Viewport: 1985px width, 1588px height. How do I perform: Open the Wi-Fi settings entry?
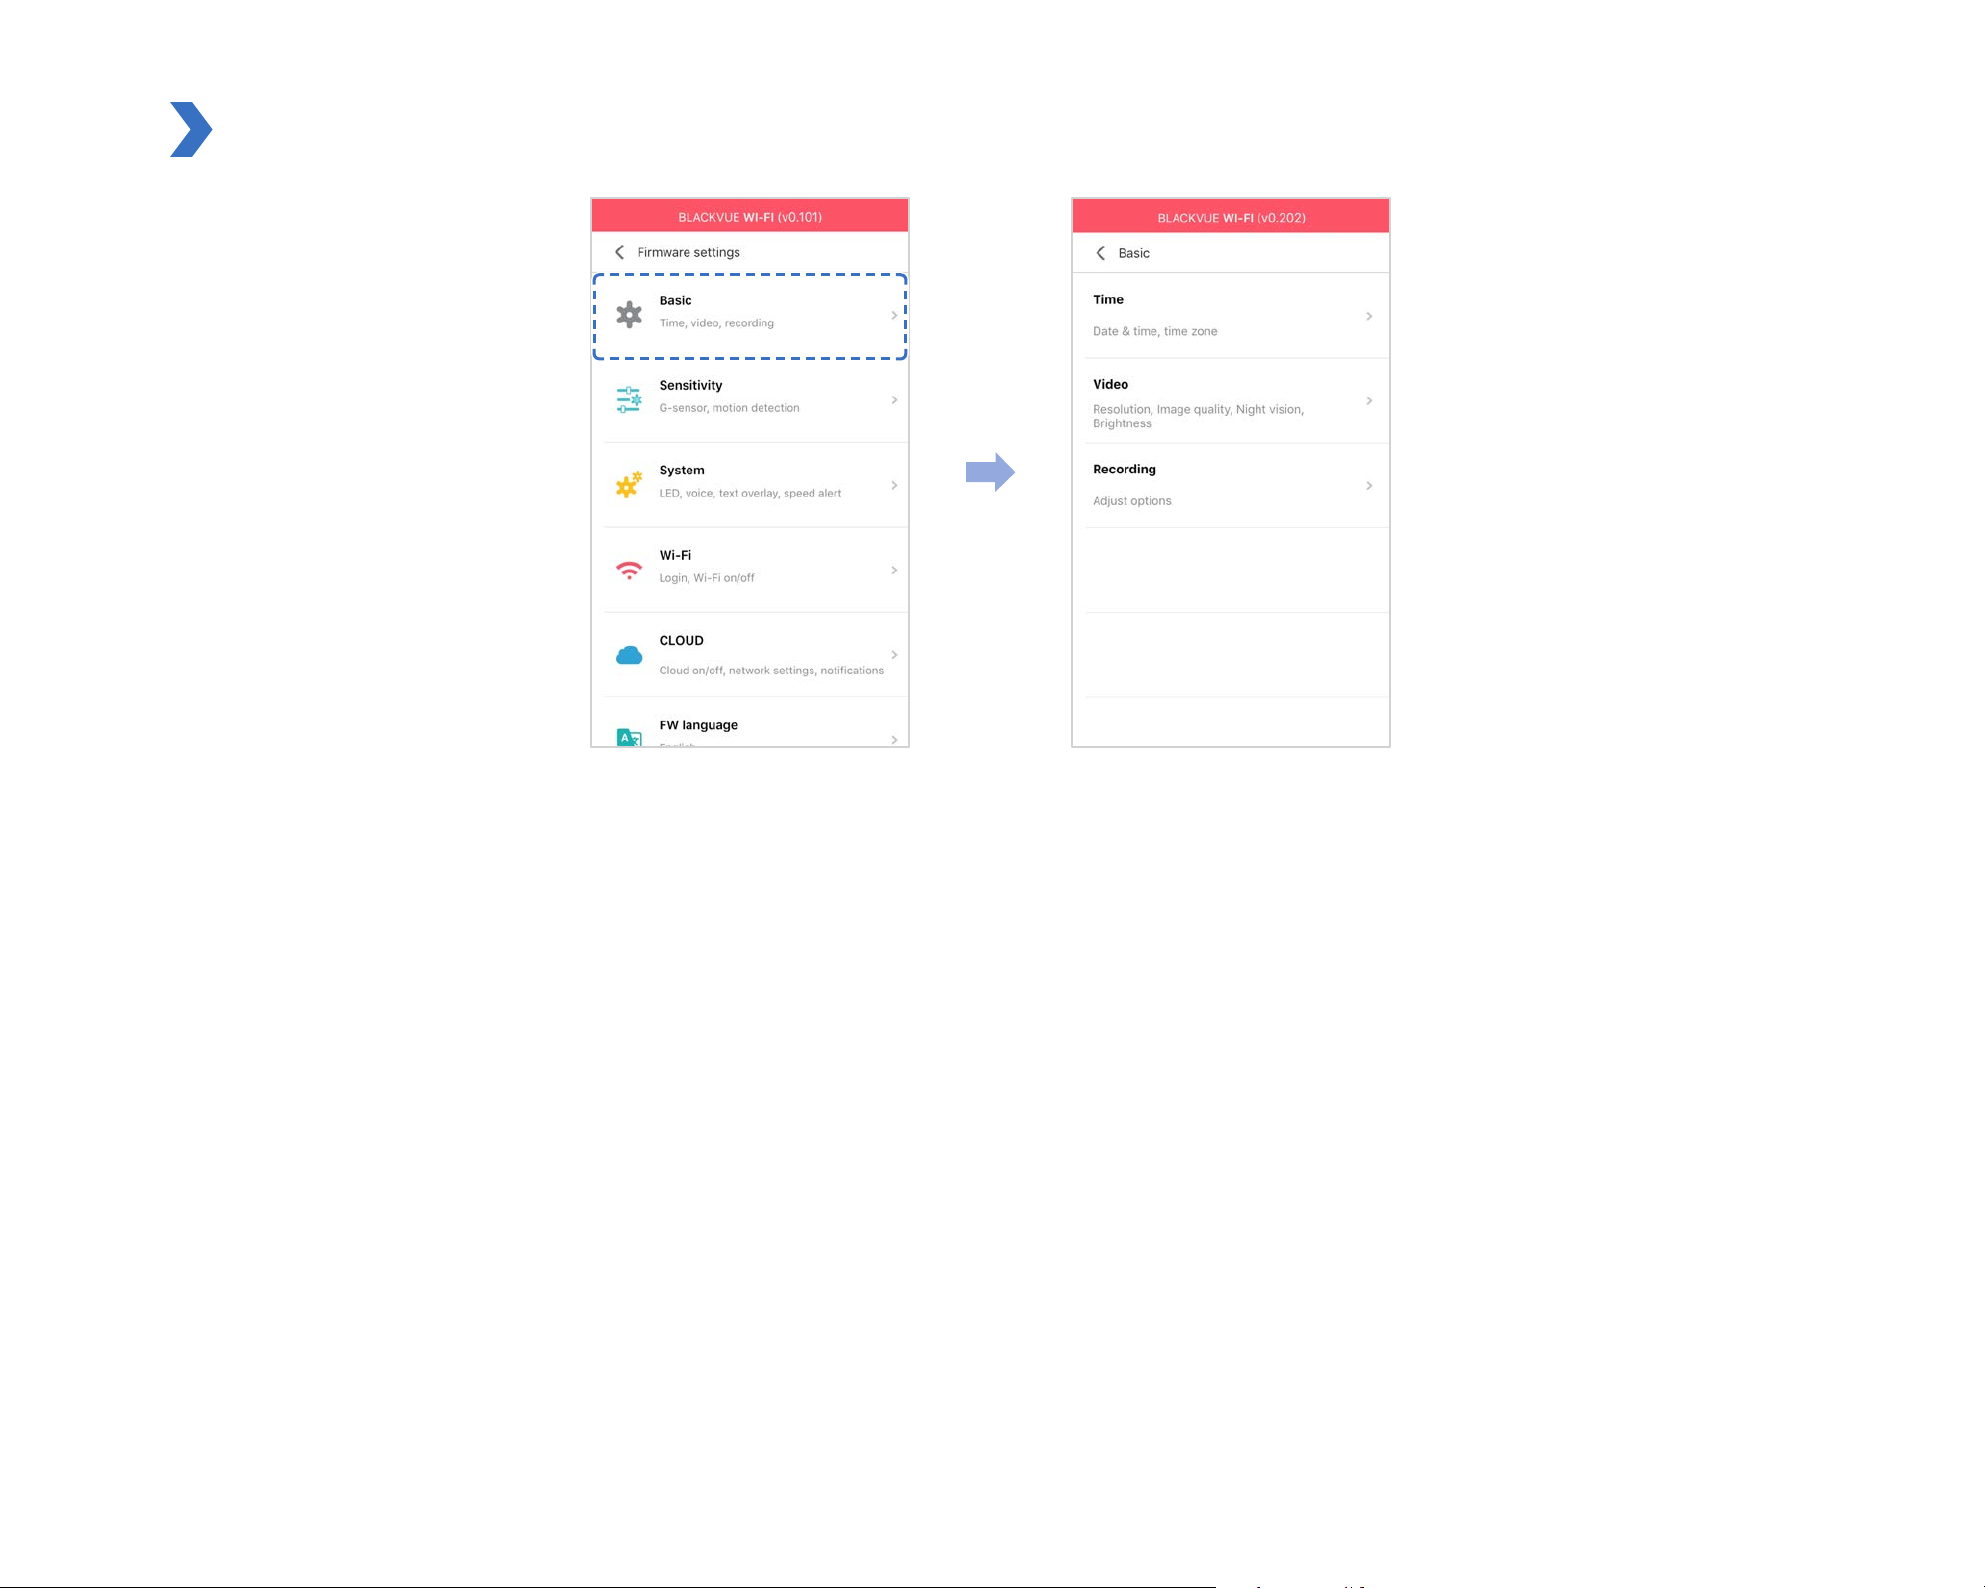click(750, 570)
